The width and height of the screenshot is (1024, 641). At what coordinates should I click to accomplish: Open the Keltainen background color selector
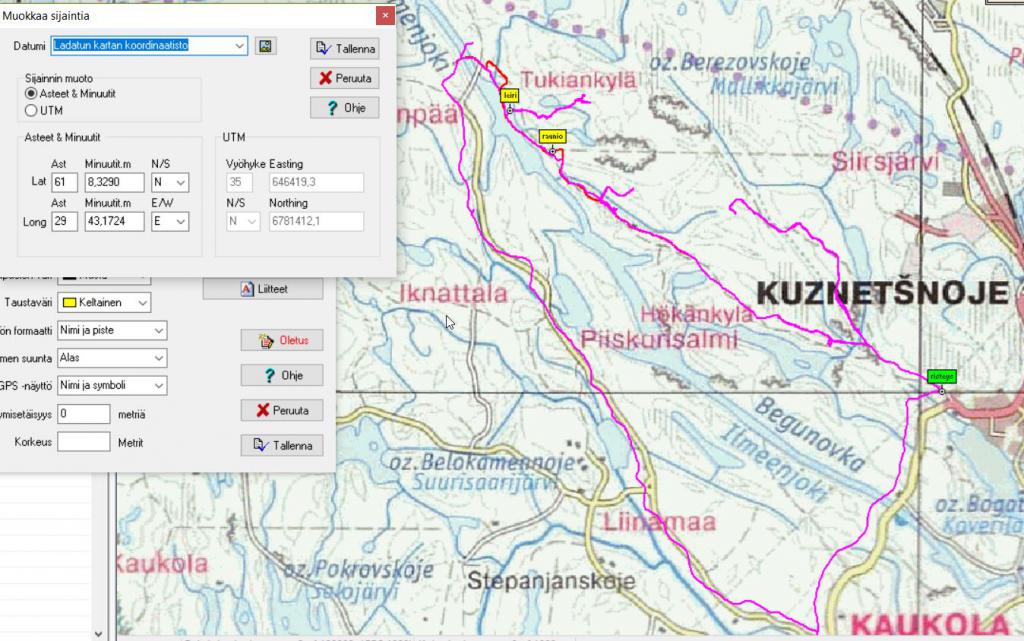(x=105, y=302)
